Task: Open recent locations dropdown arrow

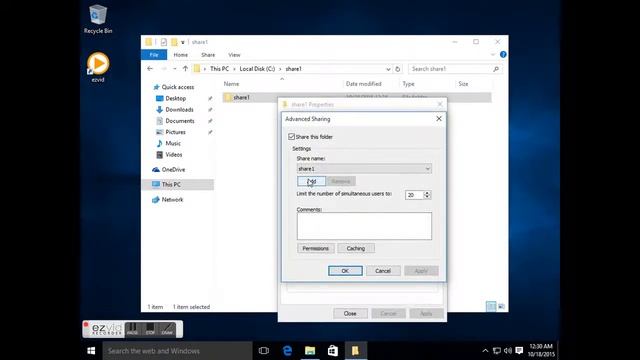Action: coord(175,69)
